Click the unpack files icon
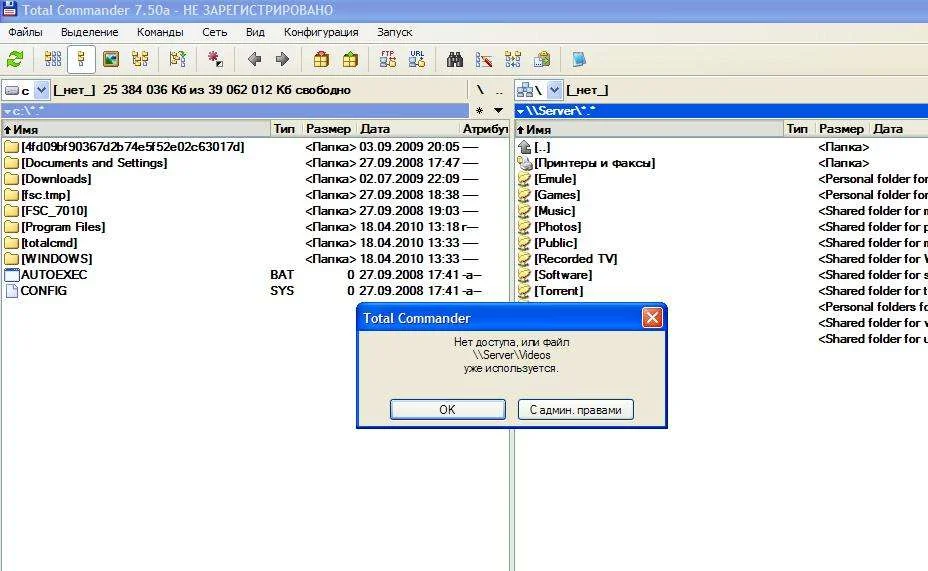928x571 pixels. coord(350,59)
